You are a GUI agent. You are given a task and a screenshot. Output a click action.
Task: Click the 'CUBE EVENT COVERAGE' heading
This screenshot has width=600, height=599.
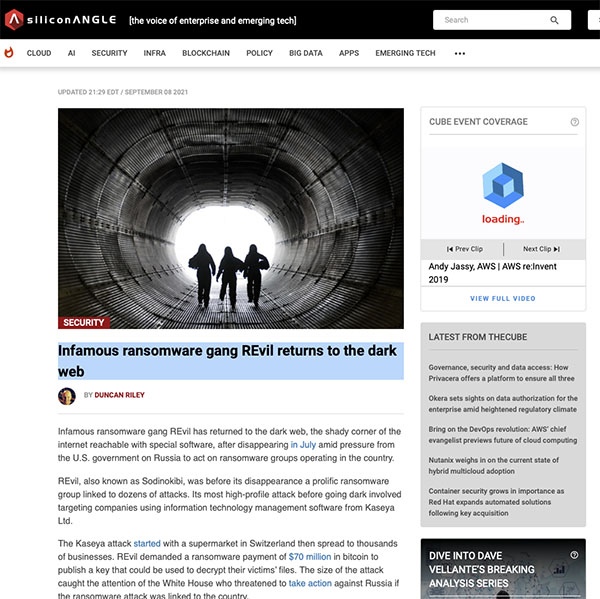(x=478, y=122)
